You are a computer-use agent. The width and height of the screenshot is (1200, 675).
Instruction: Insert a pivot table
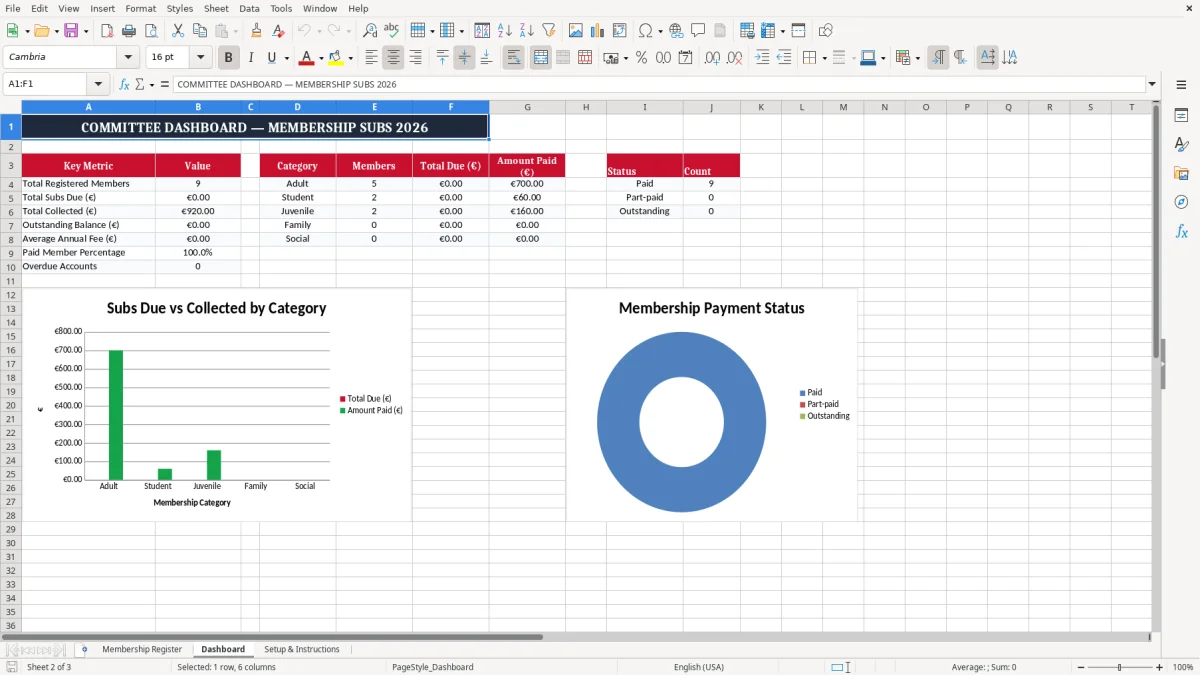pyautogui.click(x=619, y=31)
